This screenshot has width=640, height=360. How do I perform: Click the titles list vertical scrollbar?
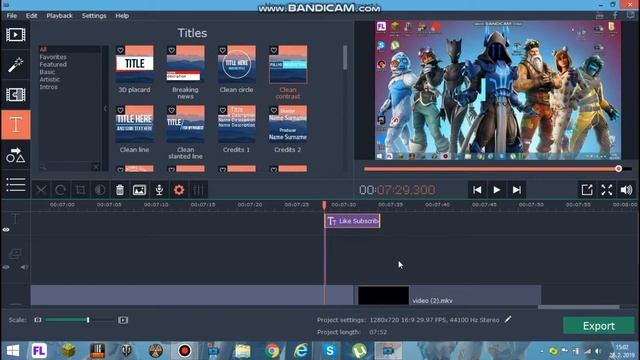345,57
